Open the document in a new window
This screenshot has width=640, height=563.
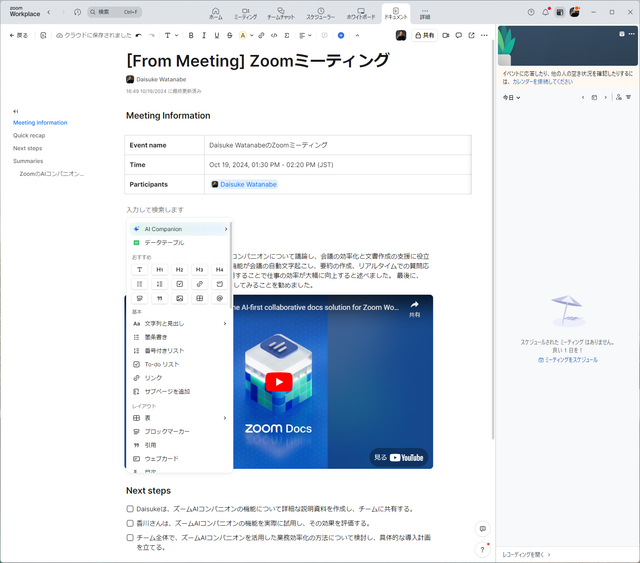pos(471,36)
